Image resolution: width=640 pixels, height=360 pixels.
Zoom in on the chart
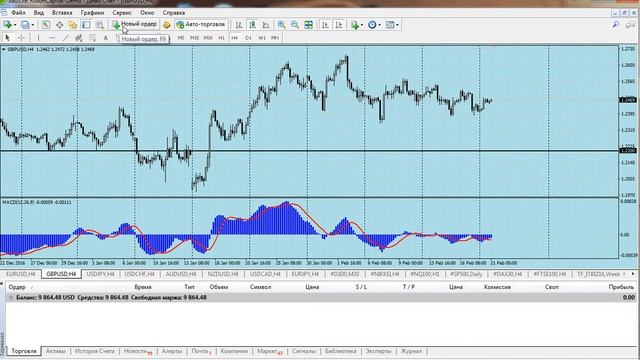pyautogui.click(x=281, y=25)
